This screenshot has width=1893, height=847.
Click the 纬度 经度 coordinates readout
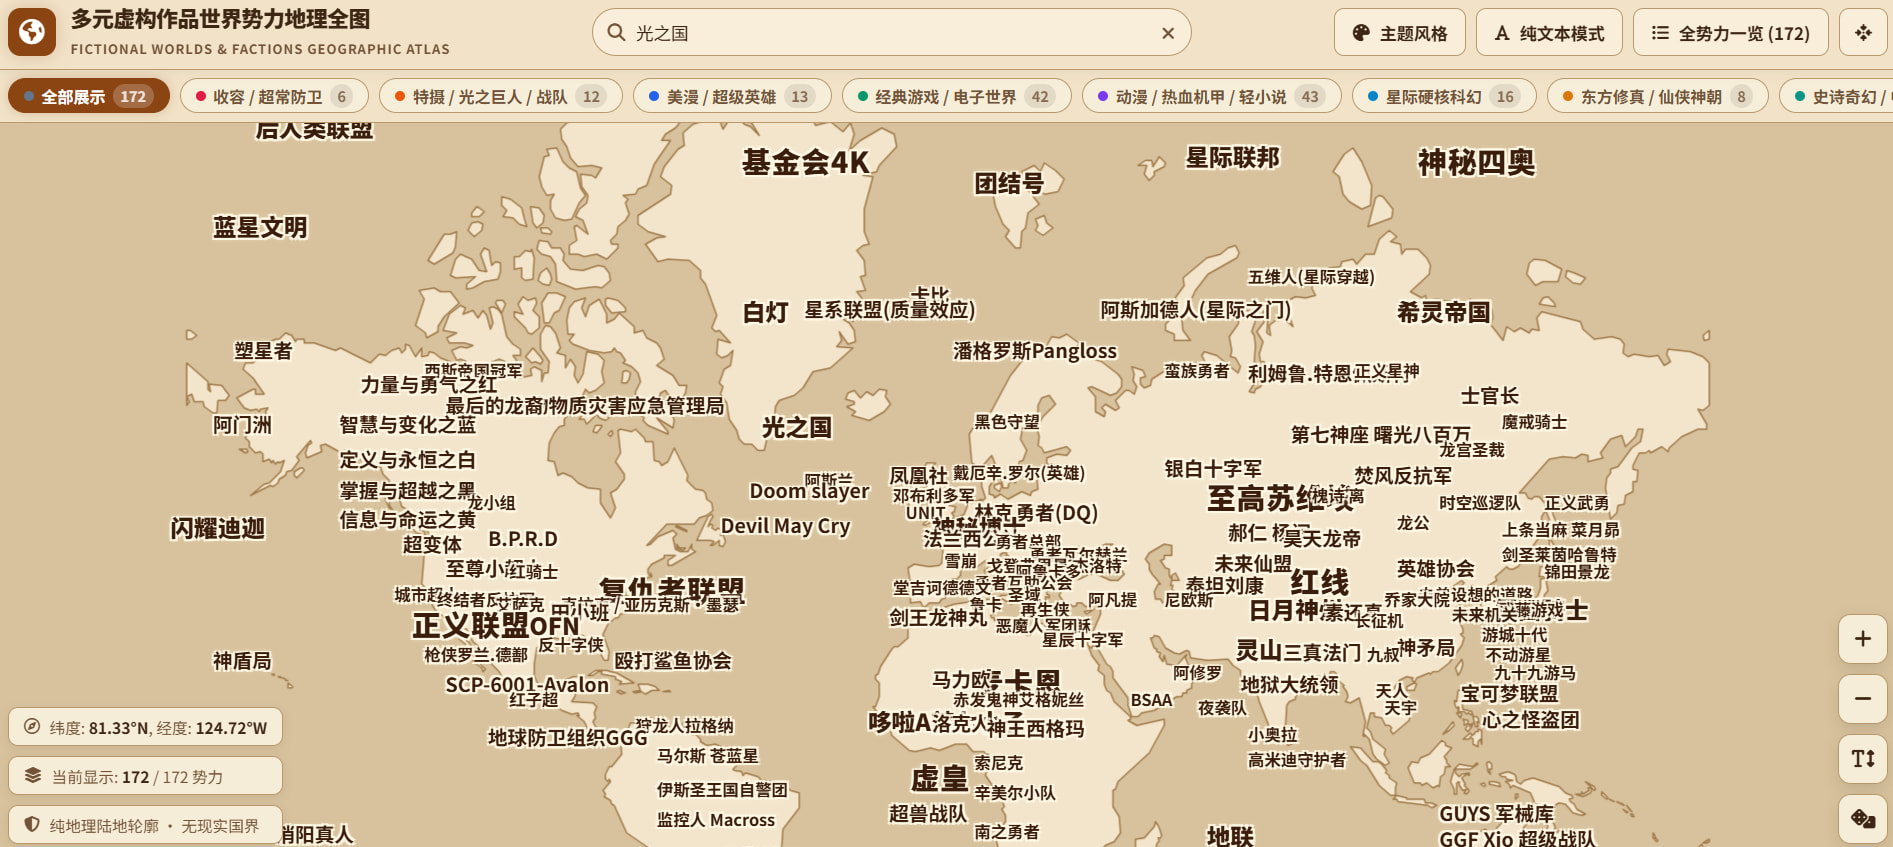pyautogui.click(x=145, y=727)
